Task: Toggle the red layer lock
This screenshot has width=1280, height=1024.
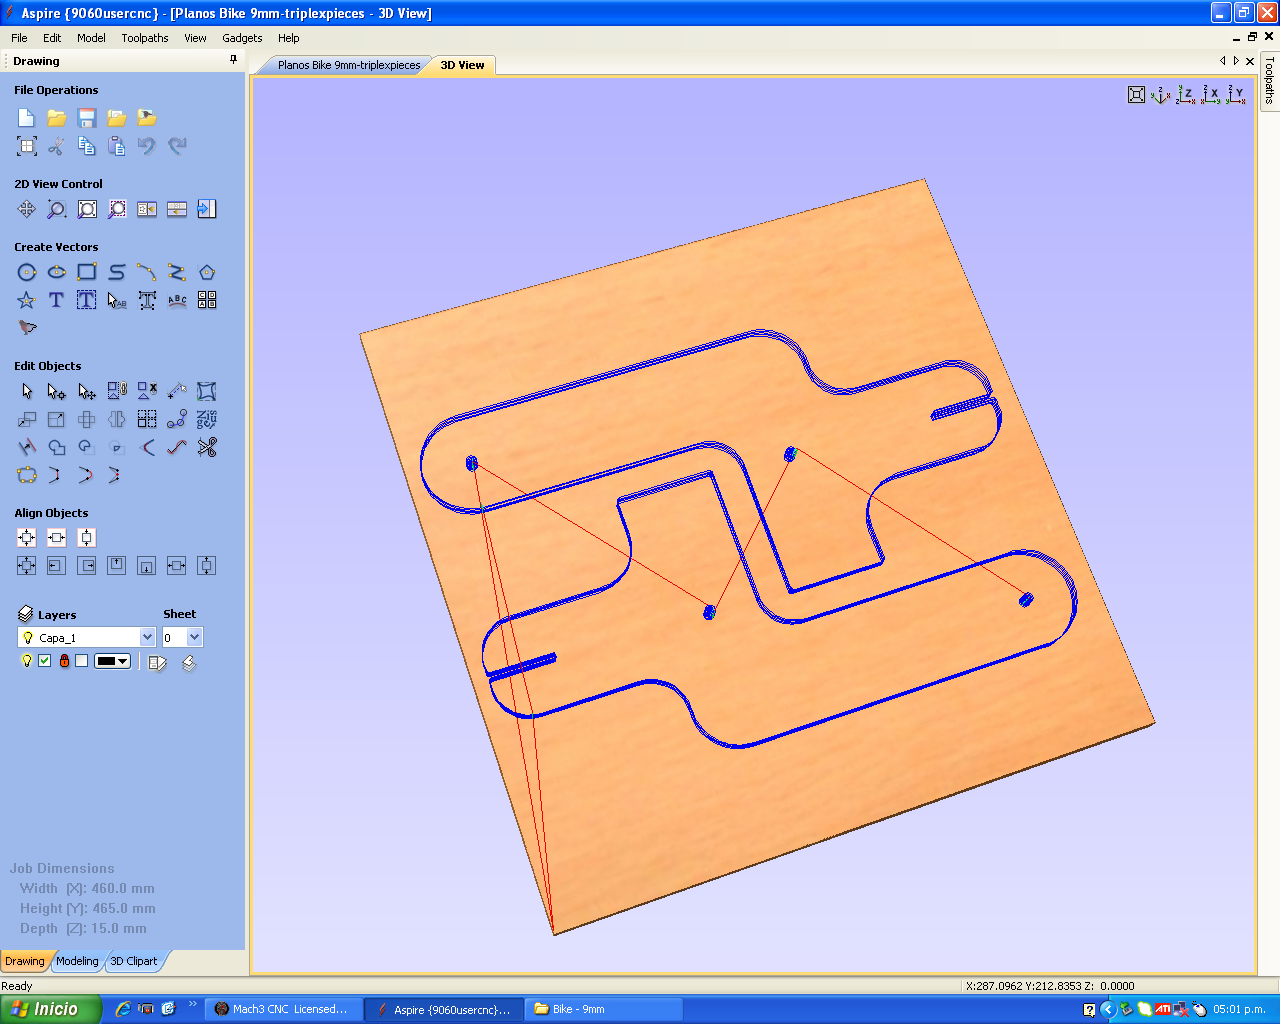Action: tap(64, 661)
